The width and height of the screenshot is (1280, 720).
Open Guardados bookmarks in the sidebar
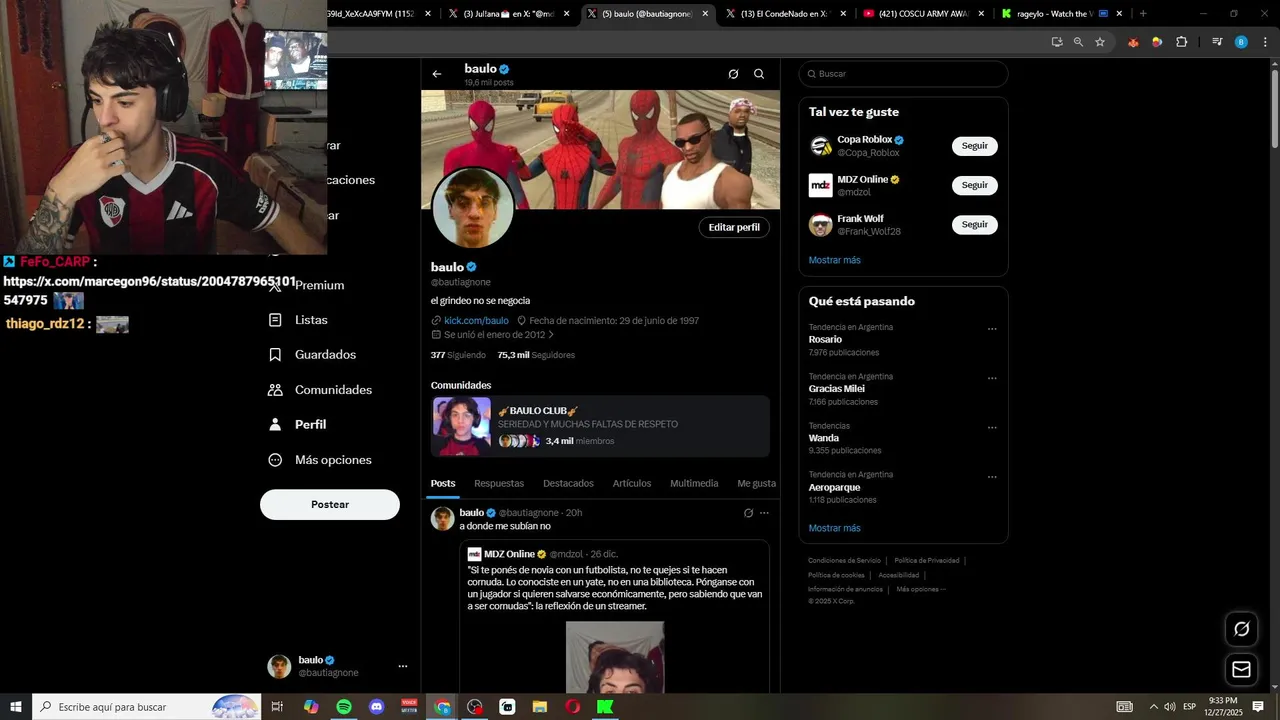312,355
